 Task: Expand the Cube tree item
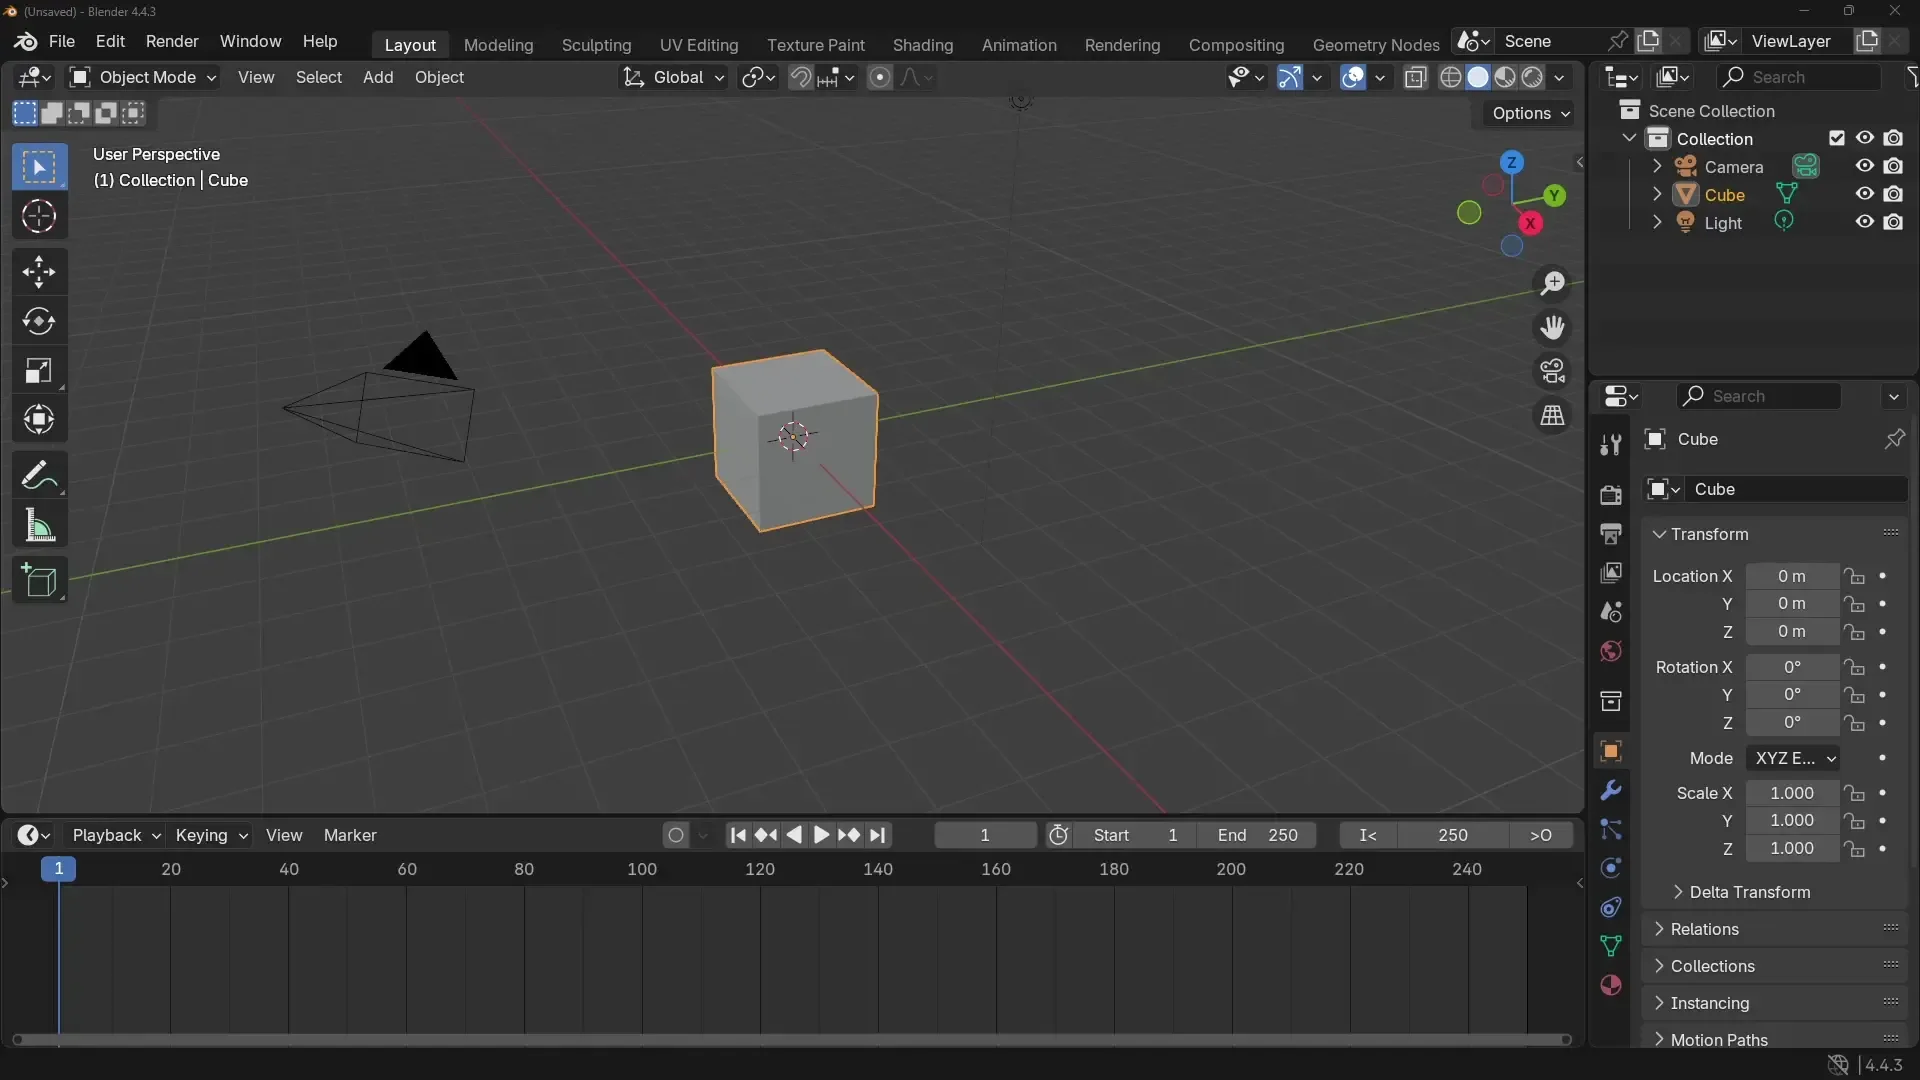click(x=1657, y=194)
